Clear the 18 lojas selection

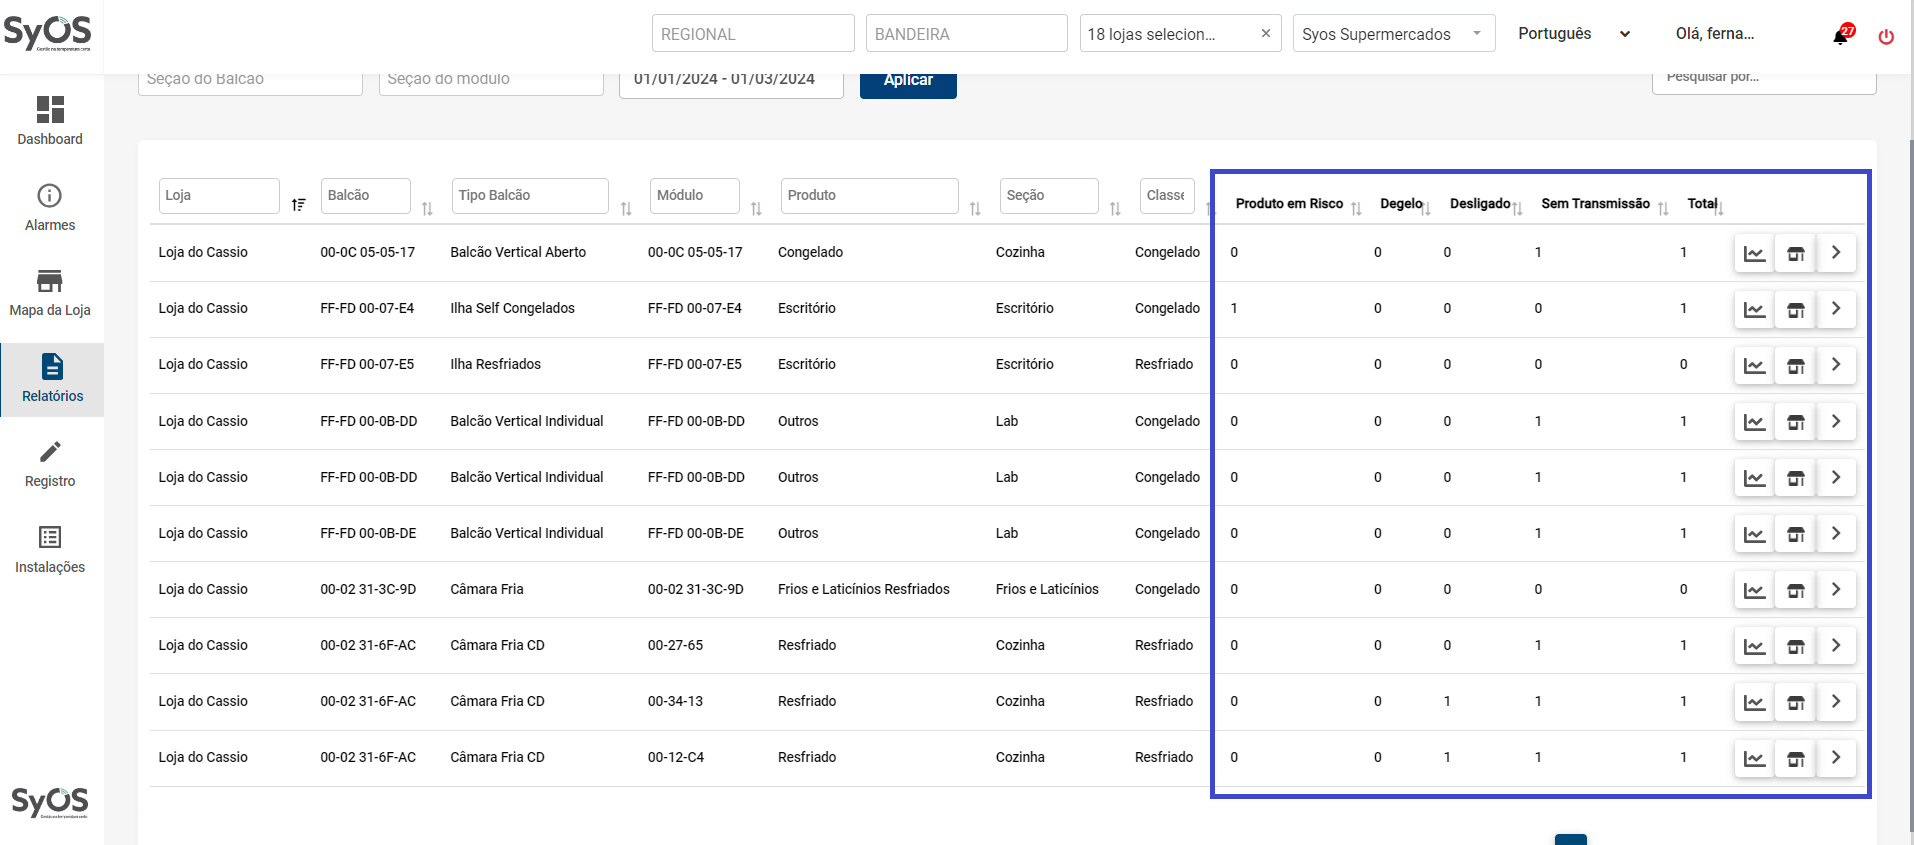point(1266,33)
